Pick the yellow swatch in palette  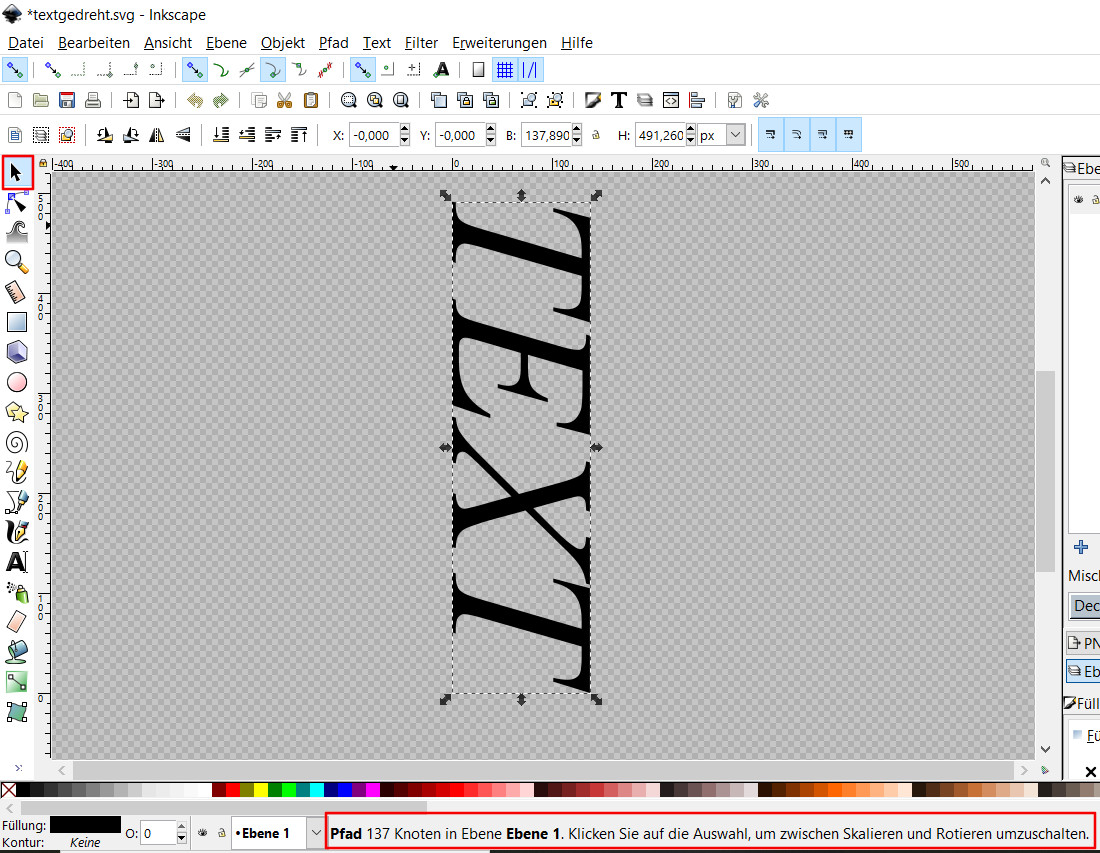pyautogui.click(x=260, y=790)
